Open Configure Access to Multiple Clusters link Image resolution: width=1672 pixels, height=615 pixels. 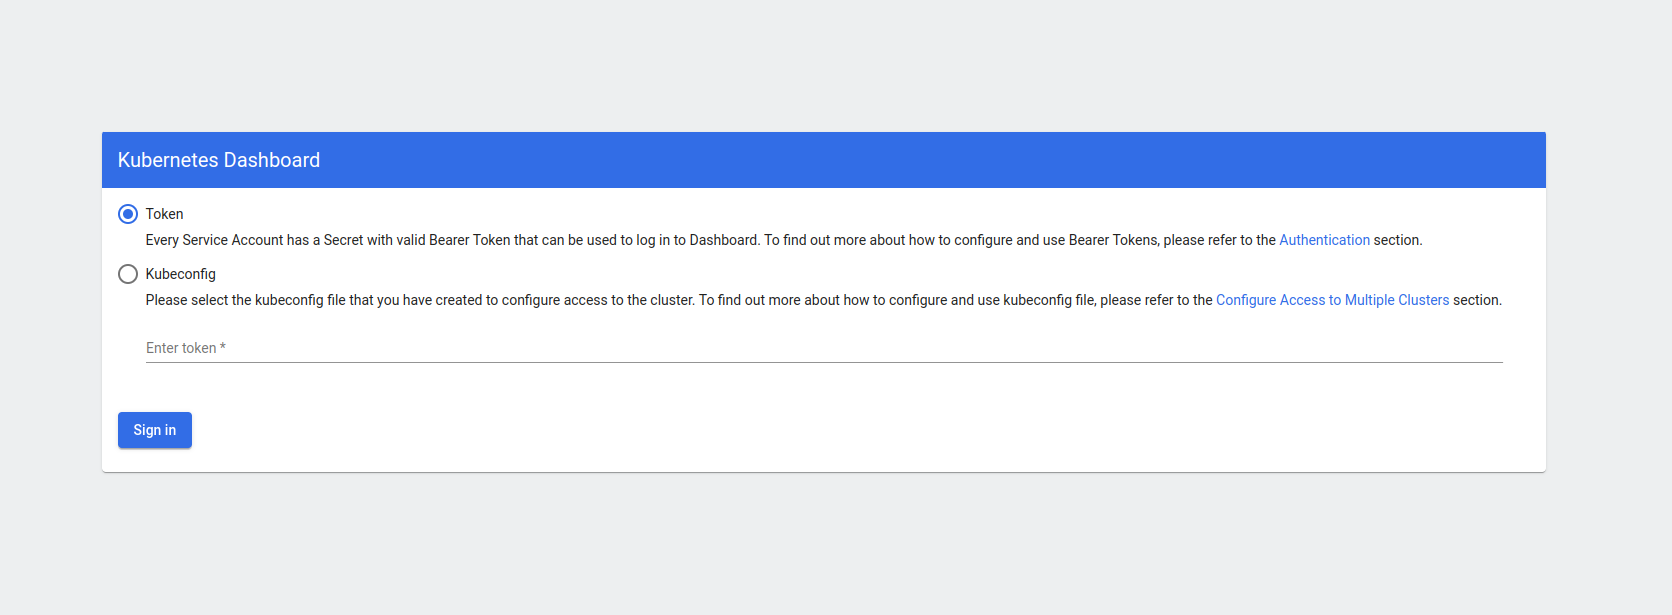(x=1332, y=300)
